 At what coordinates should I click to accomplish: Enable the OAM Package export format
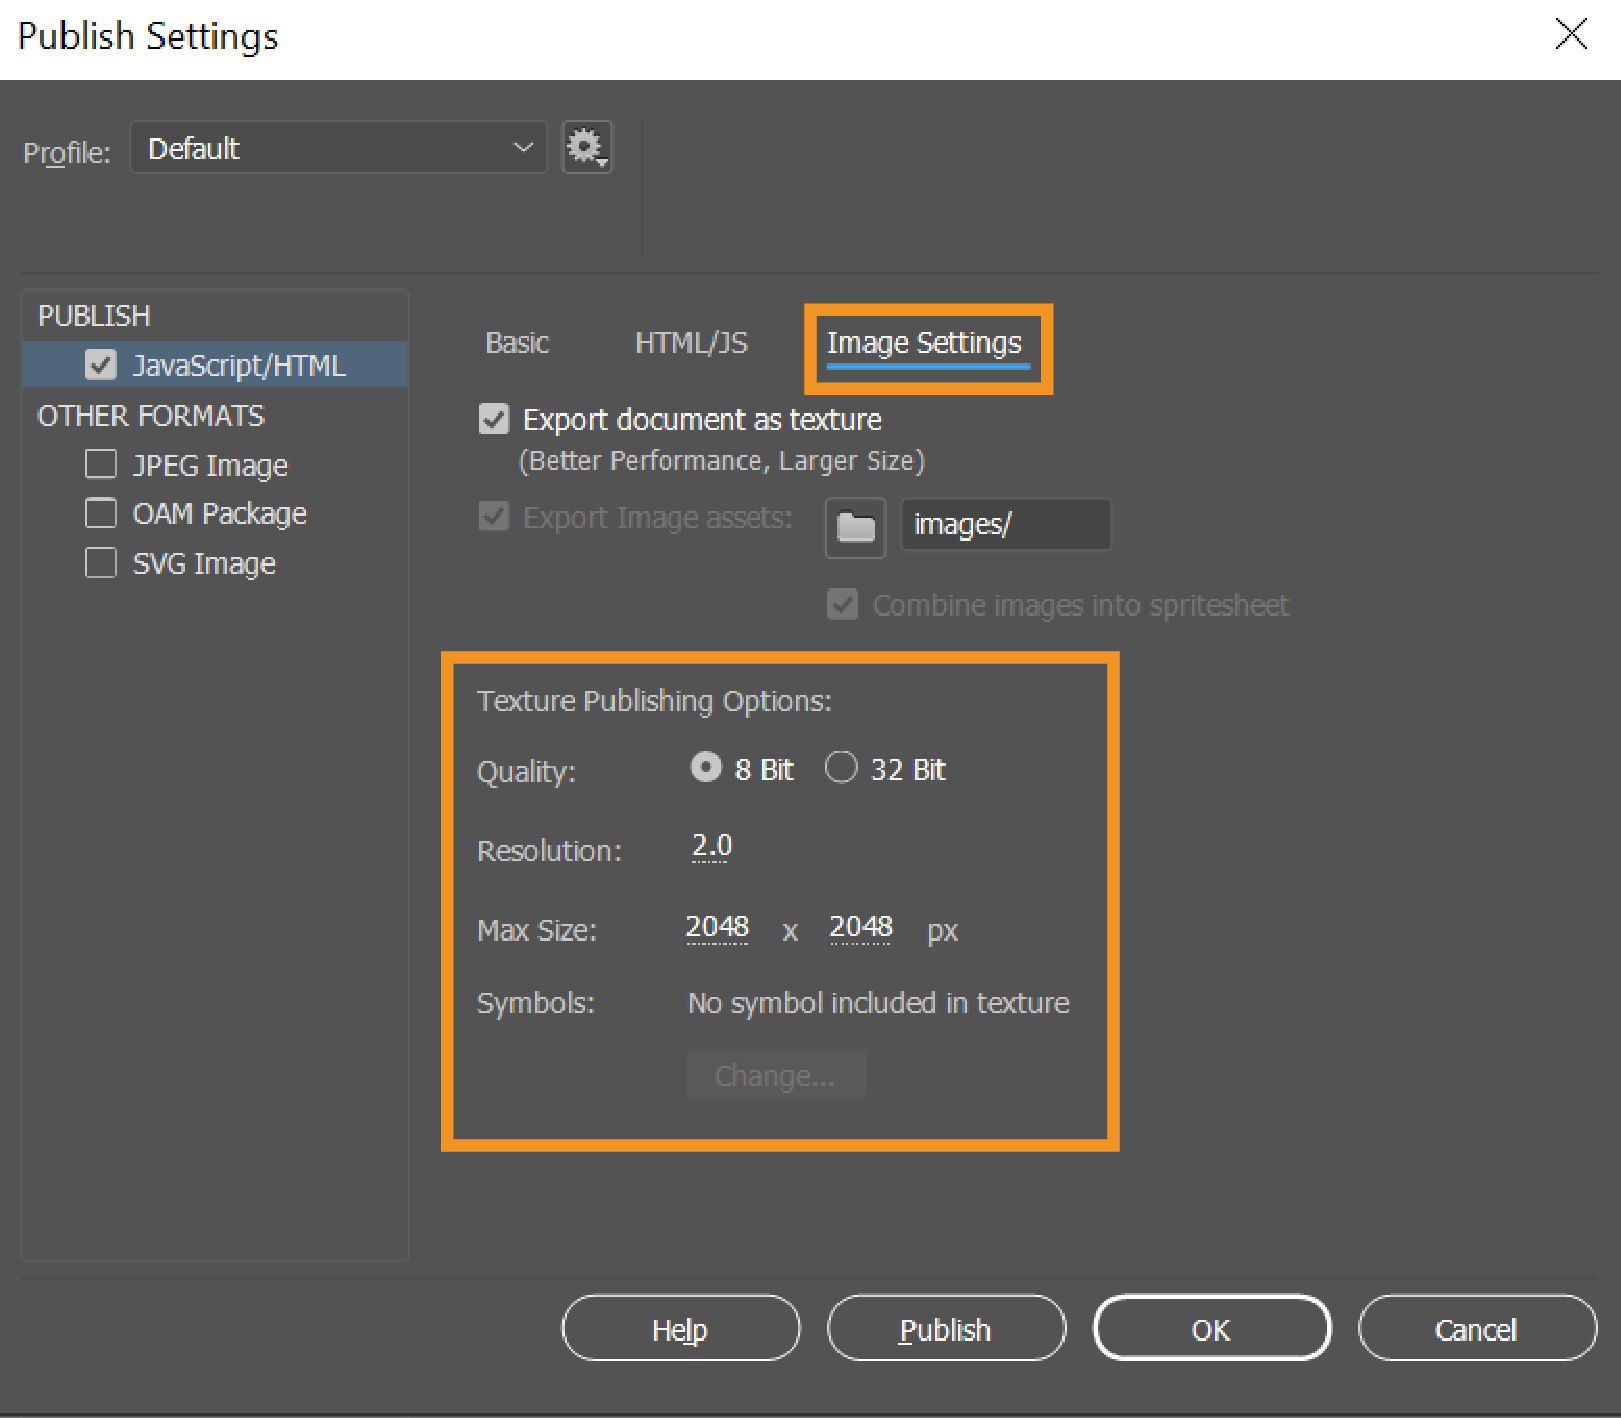pos(101,512)
